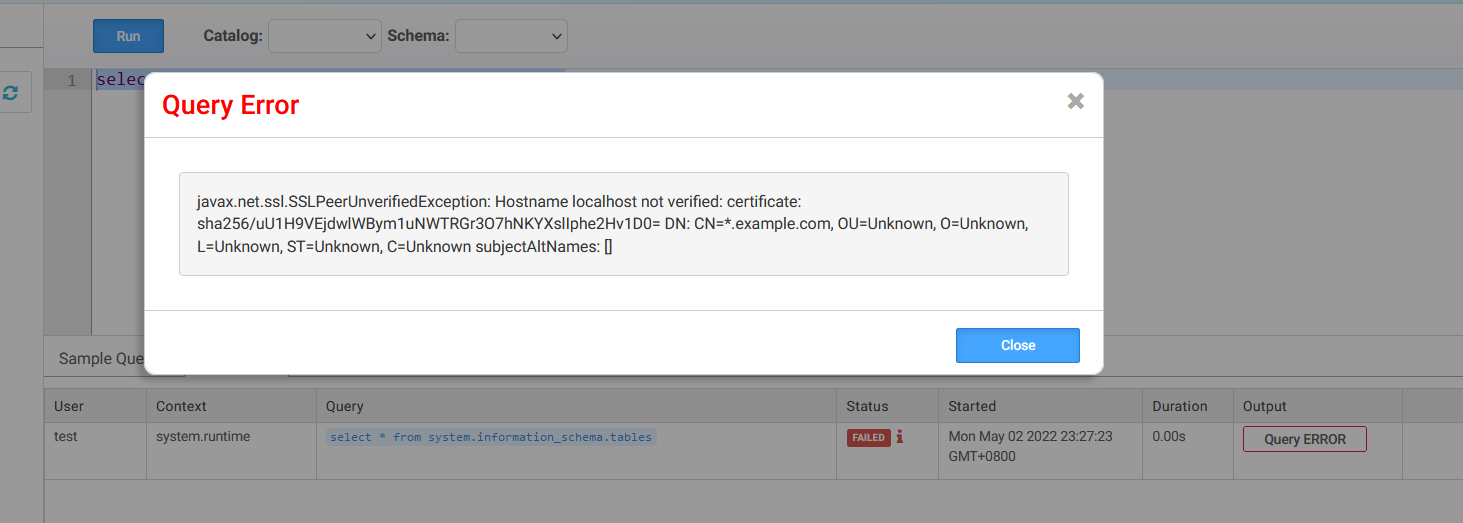Click the SSLPeerUnverifiedException error message box
The width and height of the screenshot is (1463, 523).
tap(623, 224)
